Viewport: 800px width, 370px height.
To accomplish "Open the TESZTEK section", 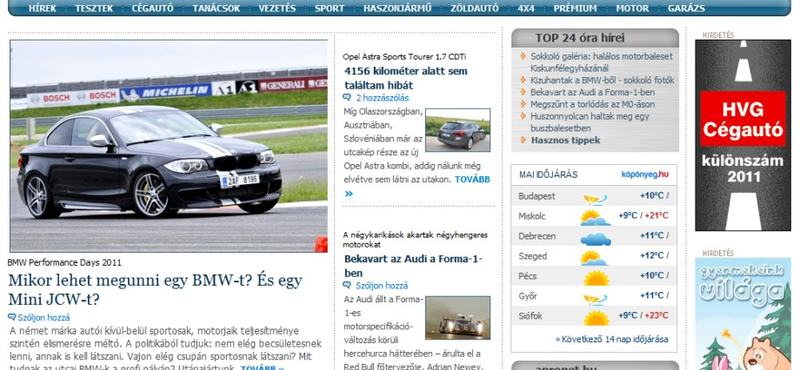I will coord(94,8).
